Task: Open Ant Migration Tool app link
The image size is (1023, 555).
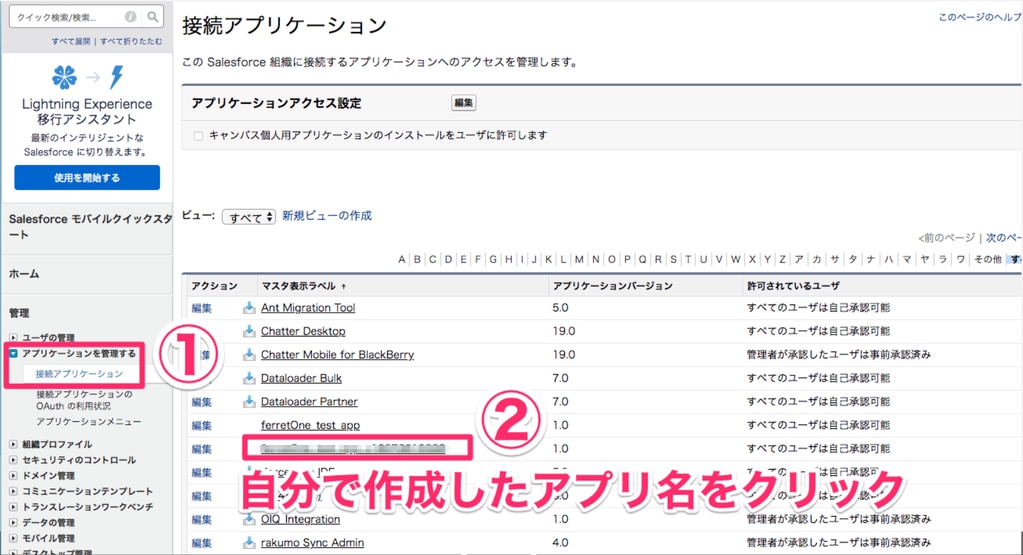Action: coord(308,308)
